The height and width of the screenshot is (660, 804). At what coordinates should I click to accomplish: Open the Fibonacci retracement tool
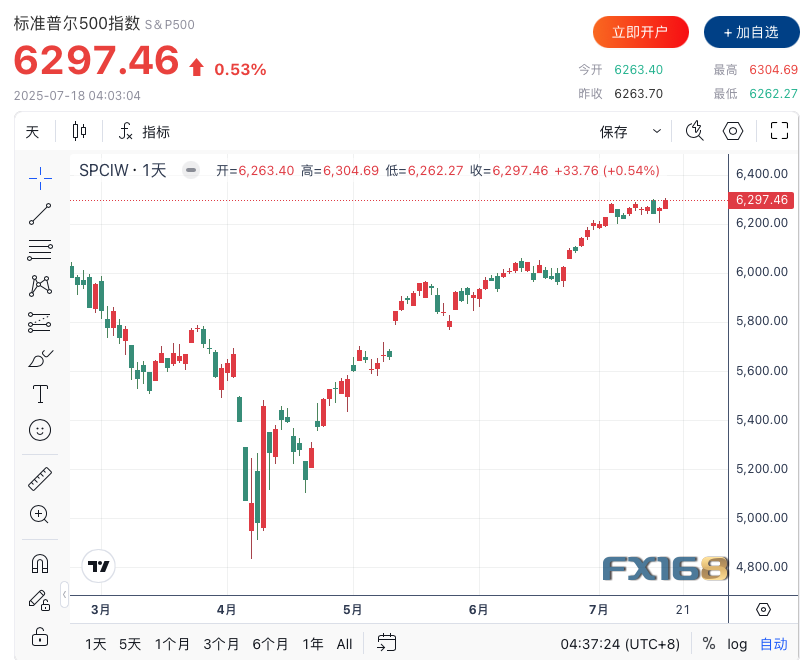(40, 250)
